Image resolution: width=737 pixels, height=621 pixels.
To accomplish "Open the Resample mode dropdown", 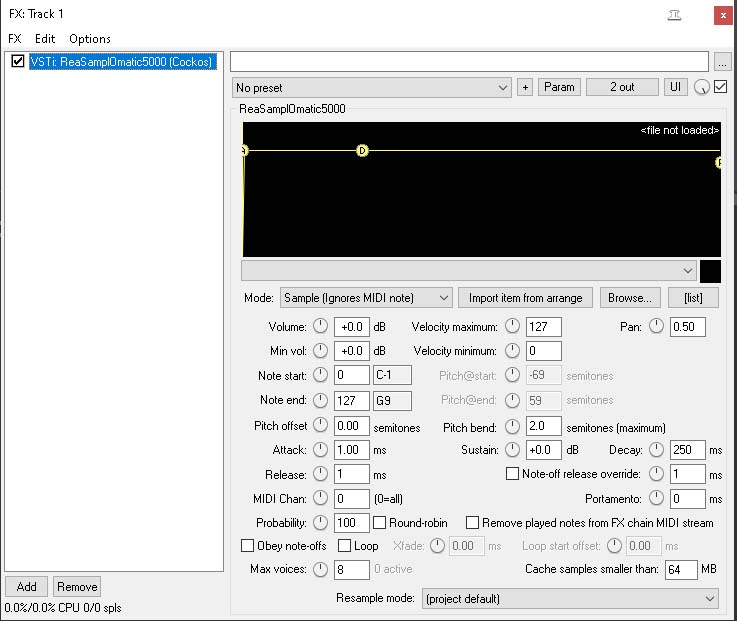I will coord(570,599).
